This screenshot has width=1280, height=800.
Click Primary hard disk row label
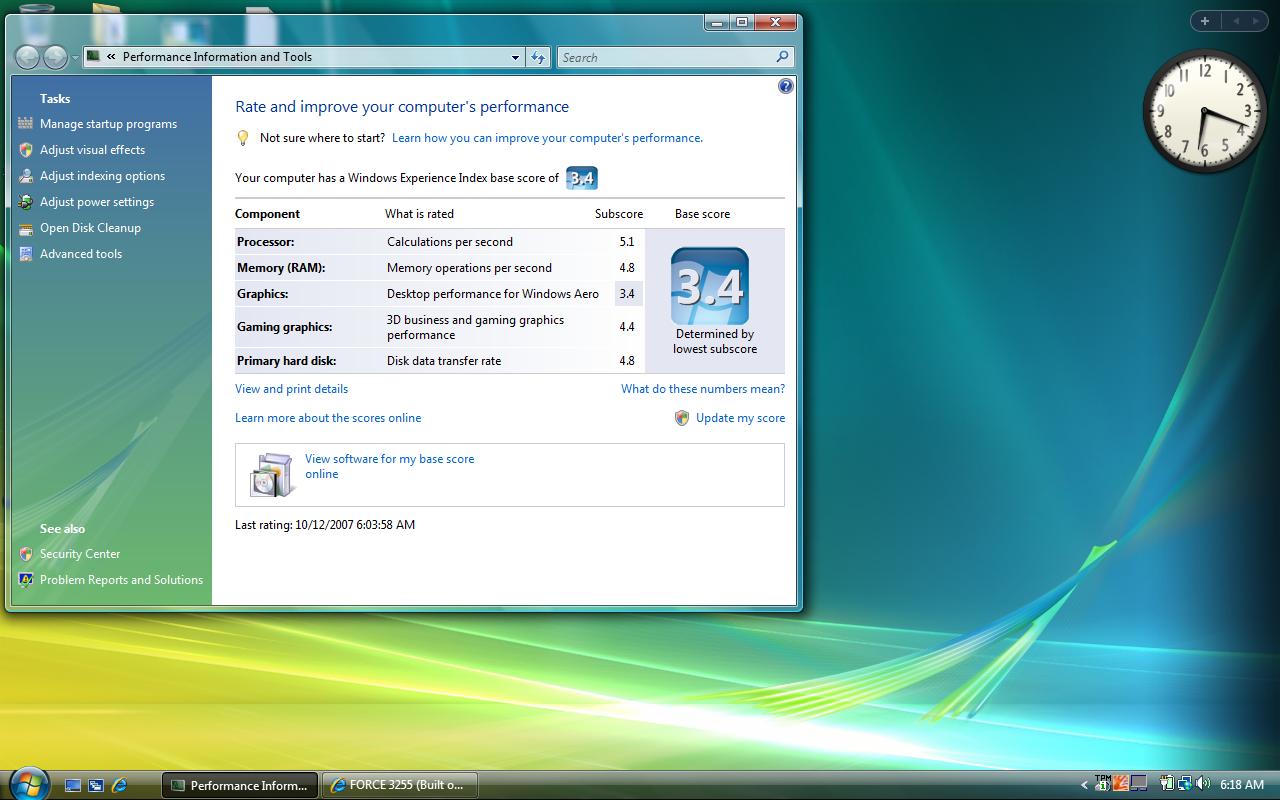pyautogui.click(x=286, y=361)
